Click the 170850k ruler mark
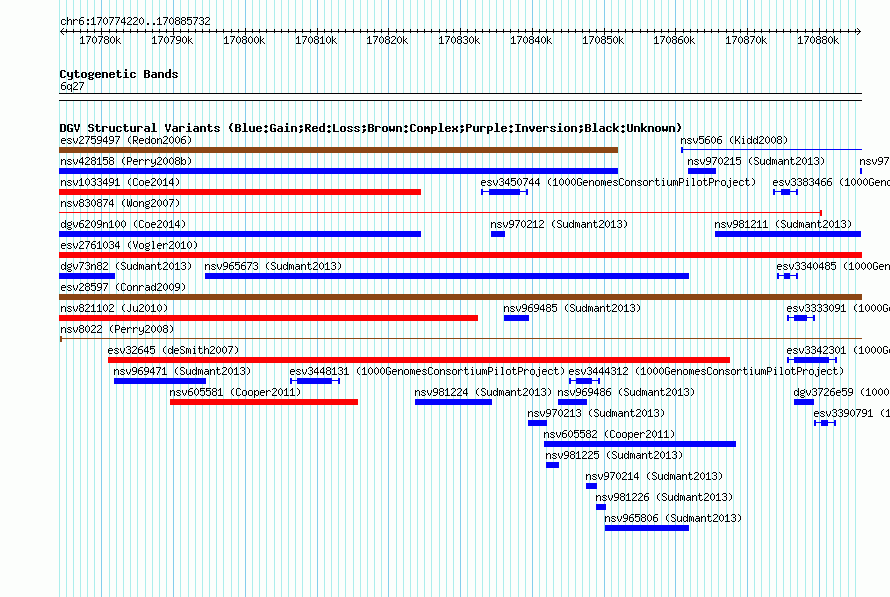890x597 pixels. click(603, 40)
